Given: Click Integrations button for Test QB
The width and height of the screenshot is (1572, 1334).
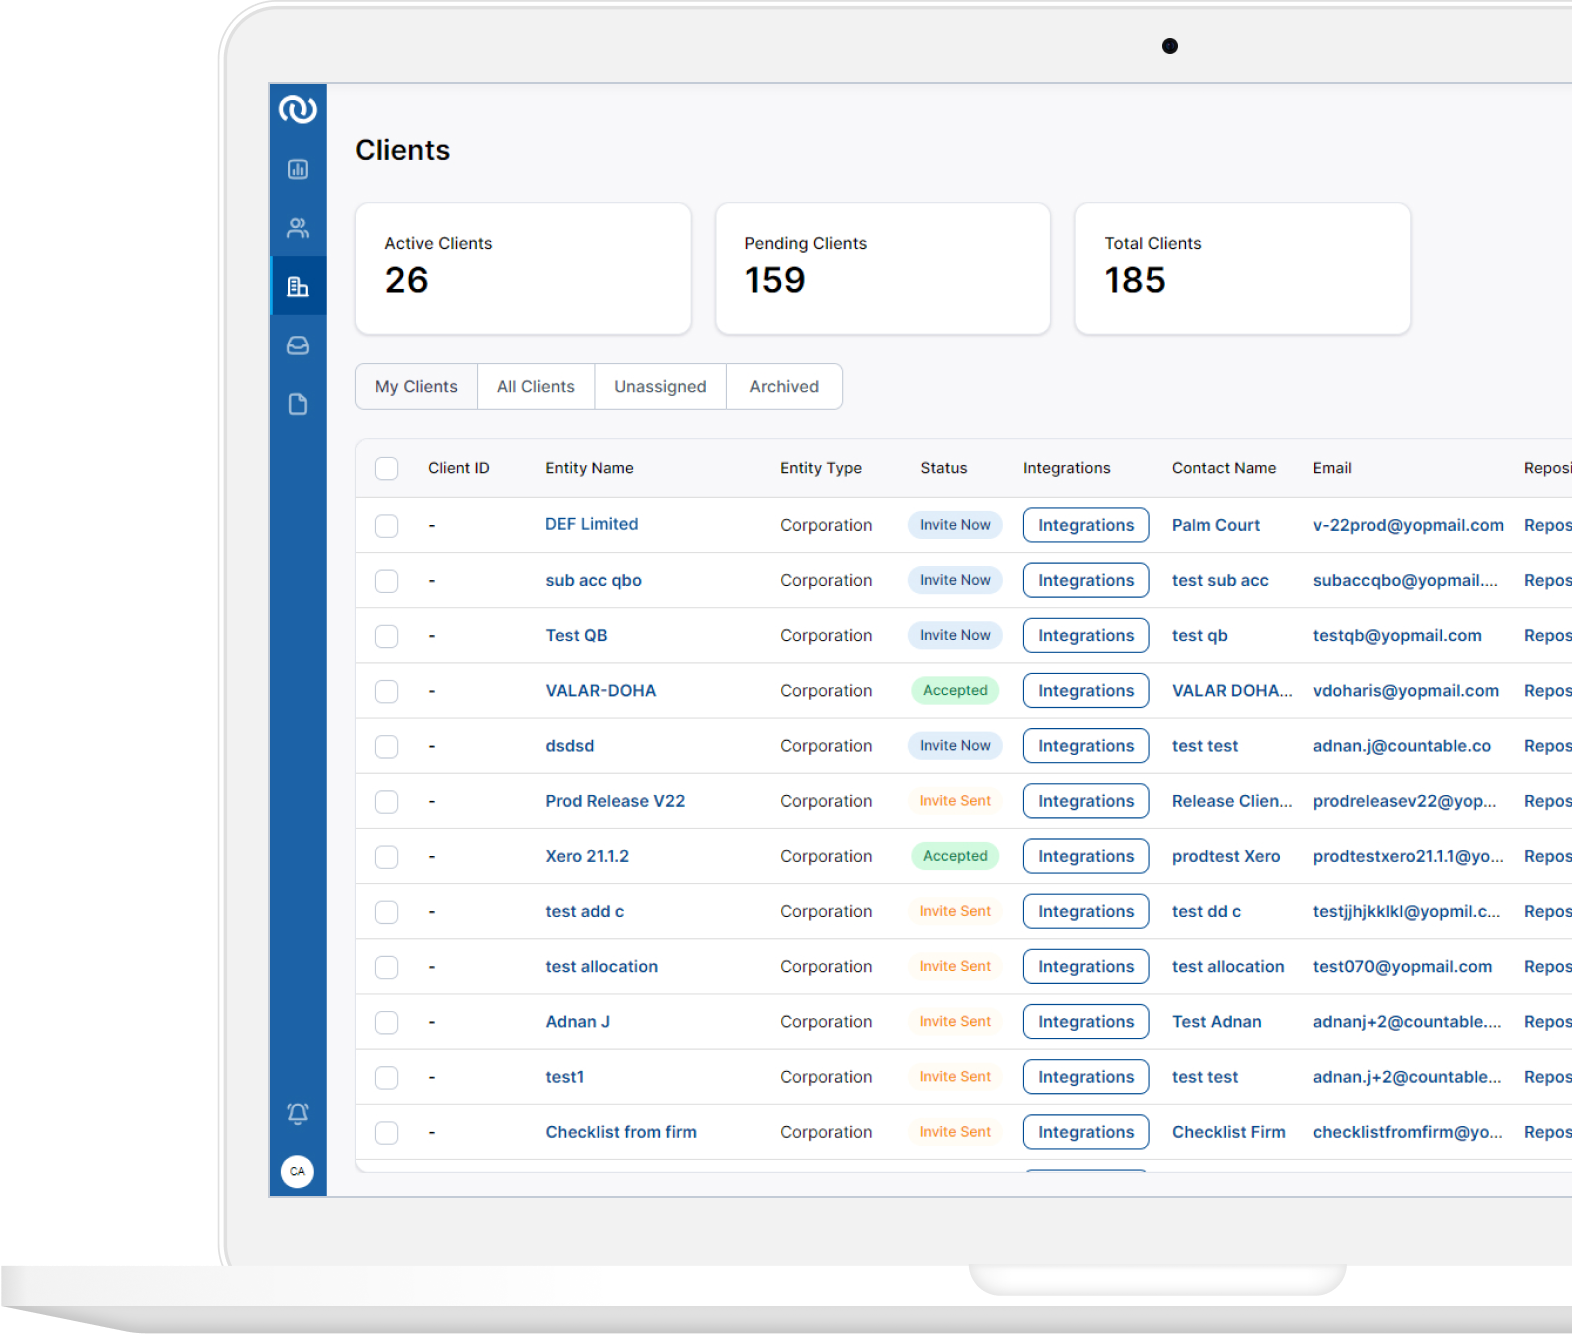Looking at the screenshot, I should [x=1086, y=636].
